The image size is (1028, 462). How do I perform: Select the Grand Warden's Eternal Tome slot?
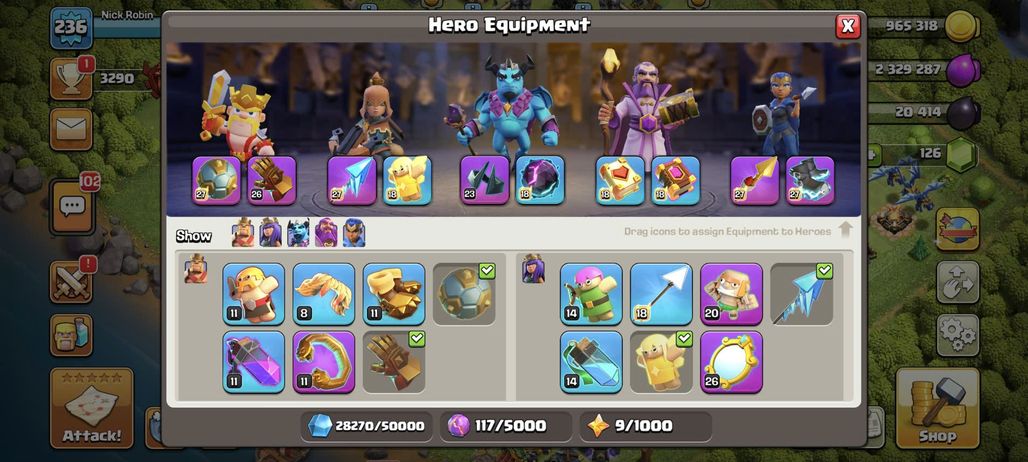click(620, 180)
